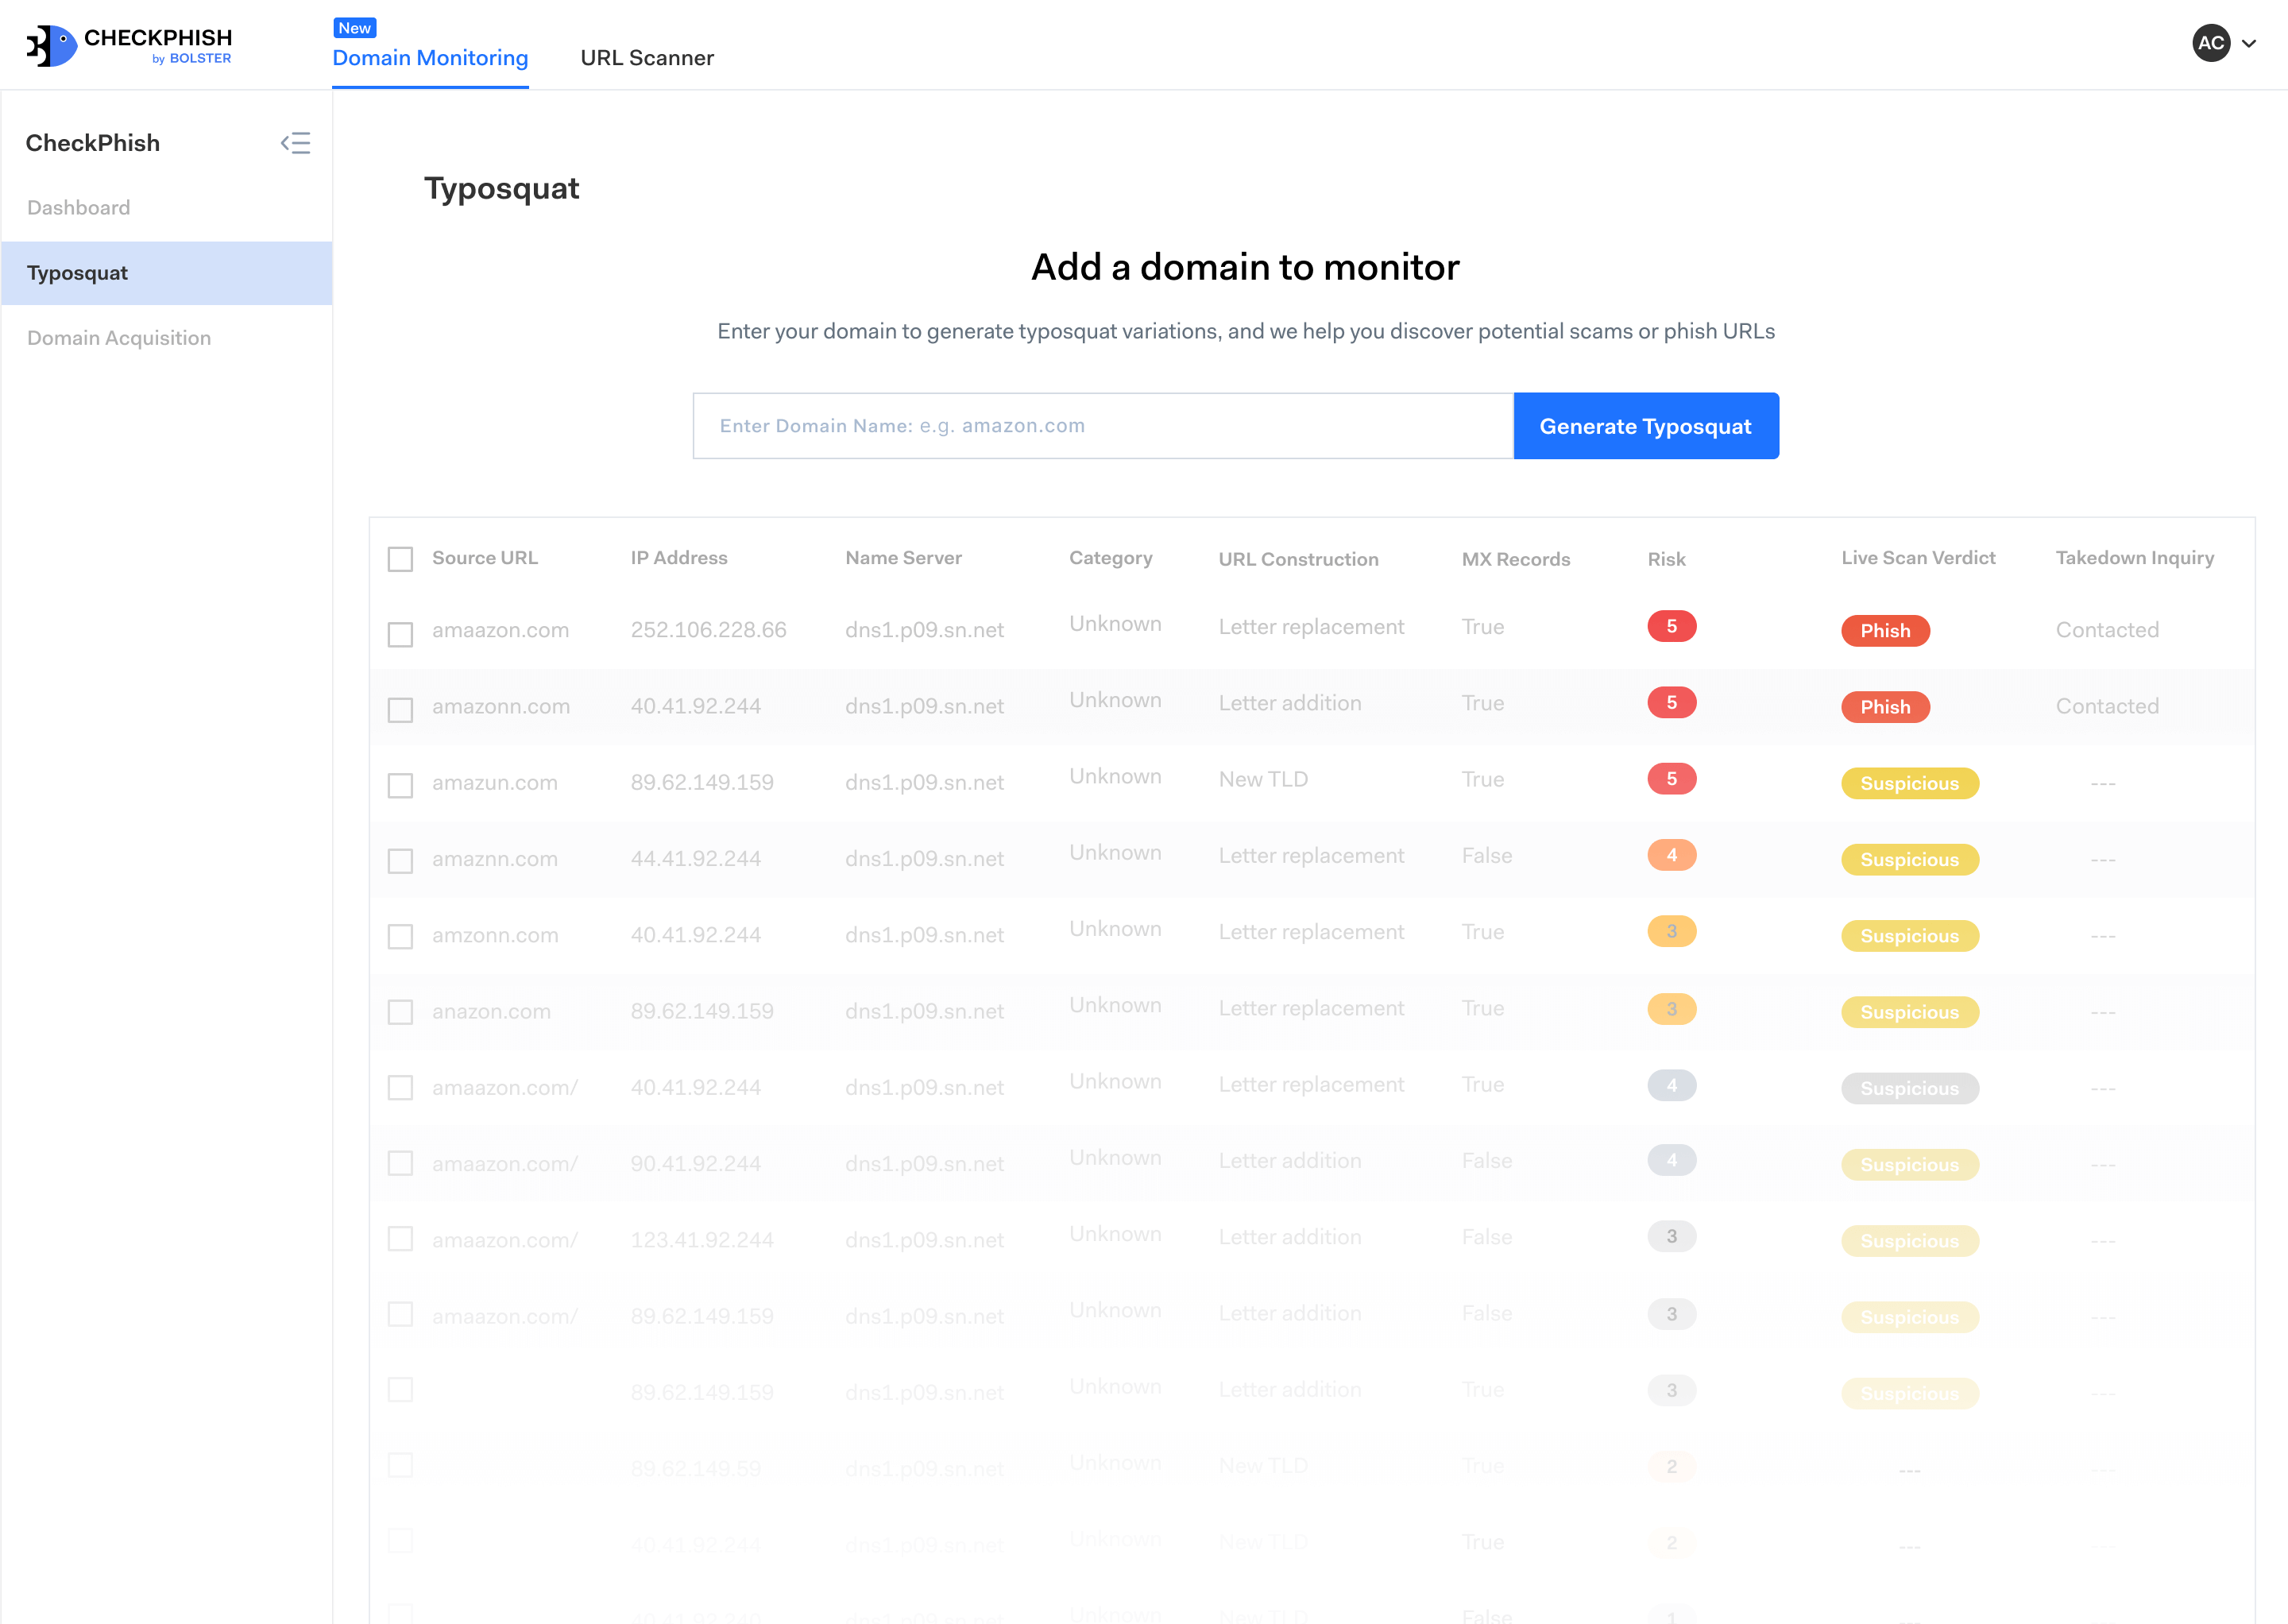2288x1624 pixels.
Task: Click the Phish verdict for amaazon.com
Action: coord(1885,631)
